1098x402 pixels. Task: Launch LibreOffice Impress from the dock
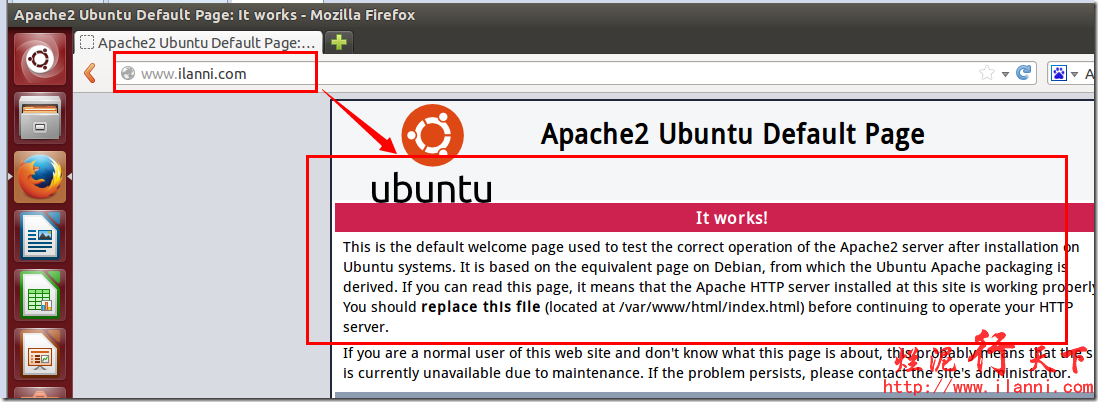(x=40, y=353)
